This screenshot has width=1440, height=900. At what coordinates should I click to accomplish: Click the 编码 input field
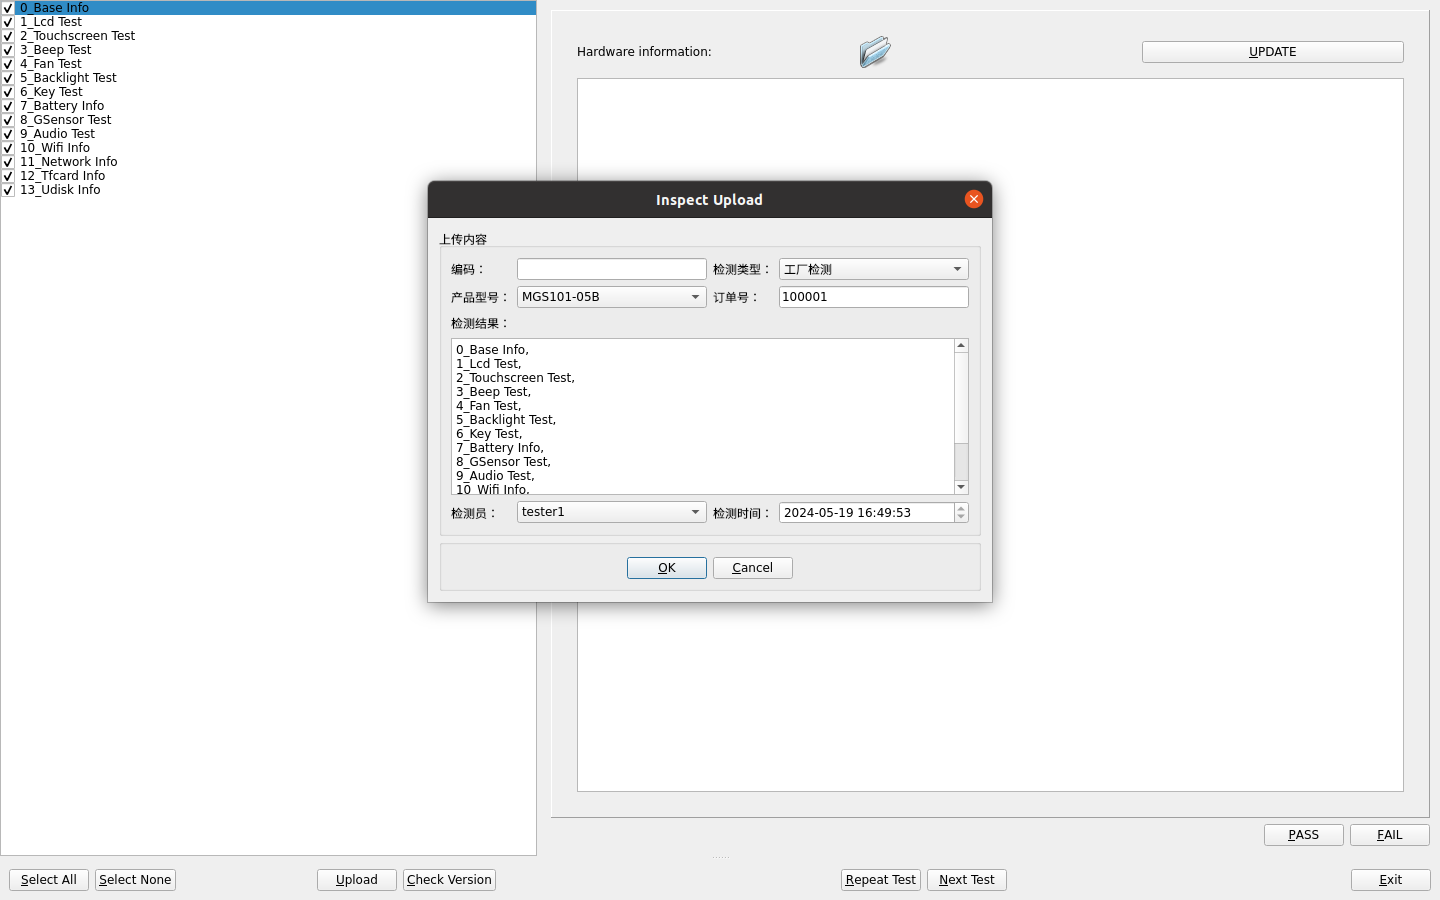click(x=612, y=269)
